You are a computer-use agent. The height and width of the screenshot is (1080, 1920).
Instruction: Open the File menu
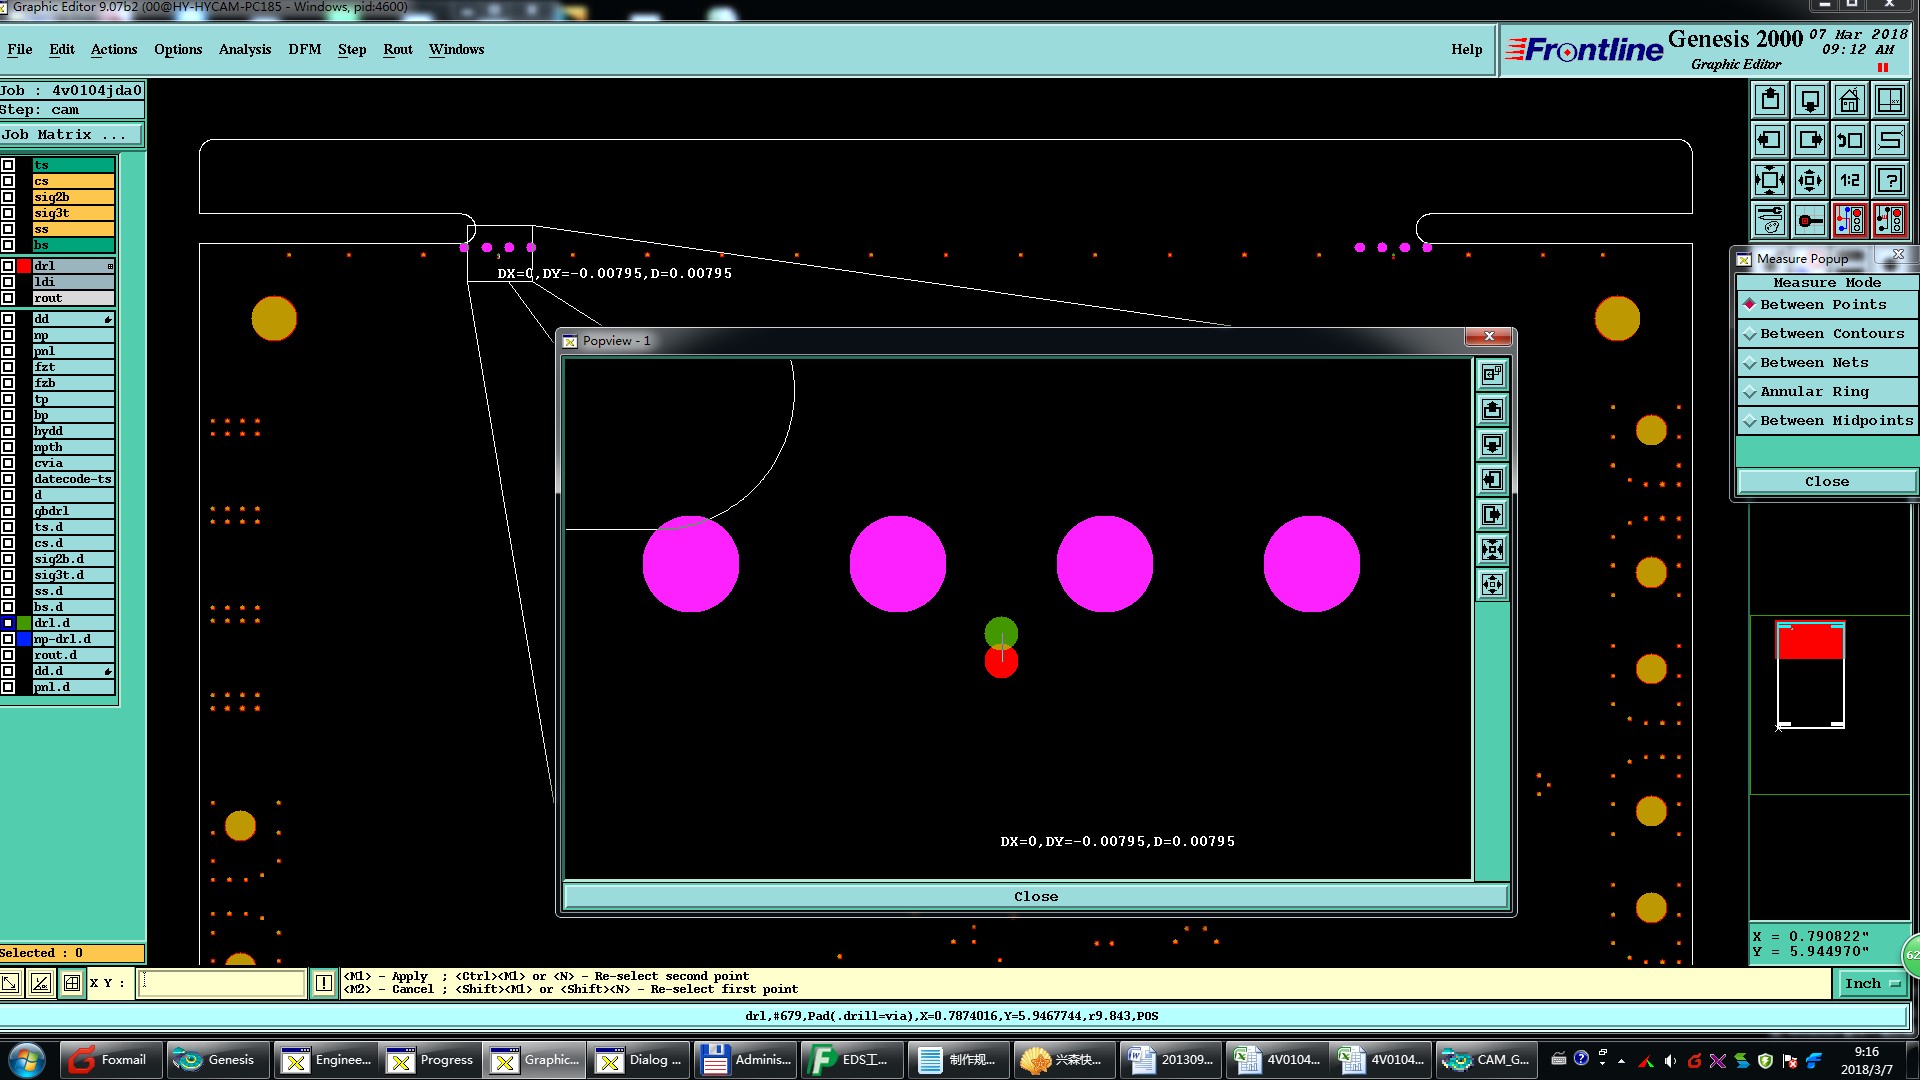(x=19, y=49)
